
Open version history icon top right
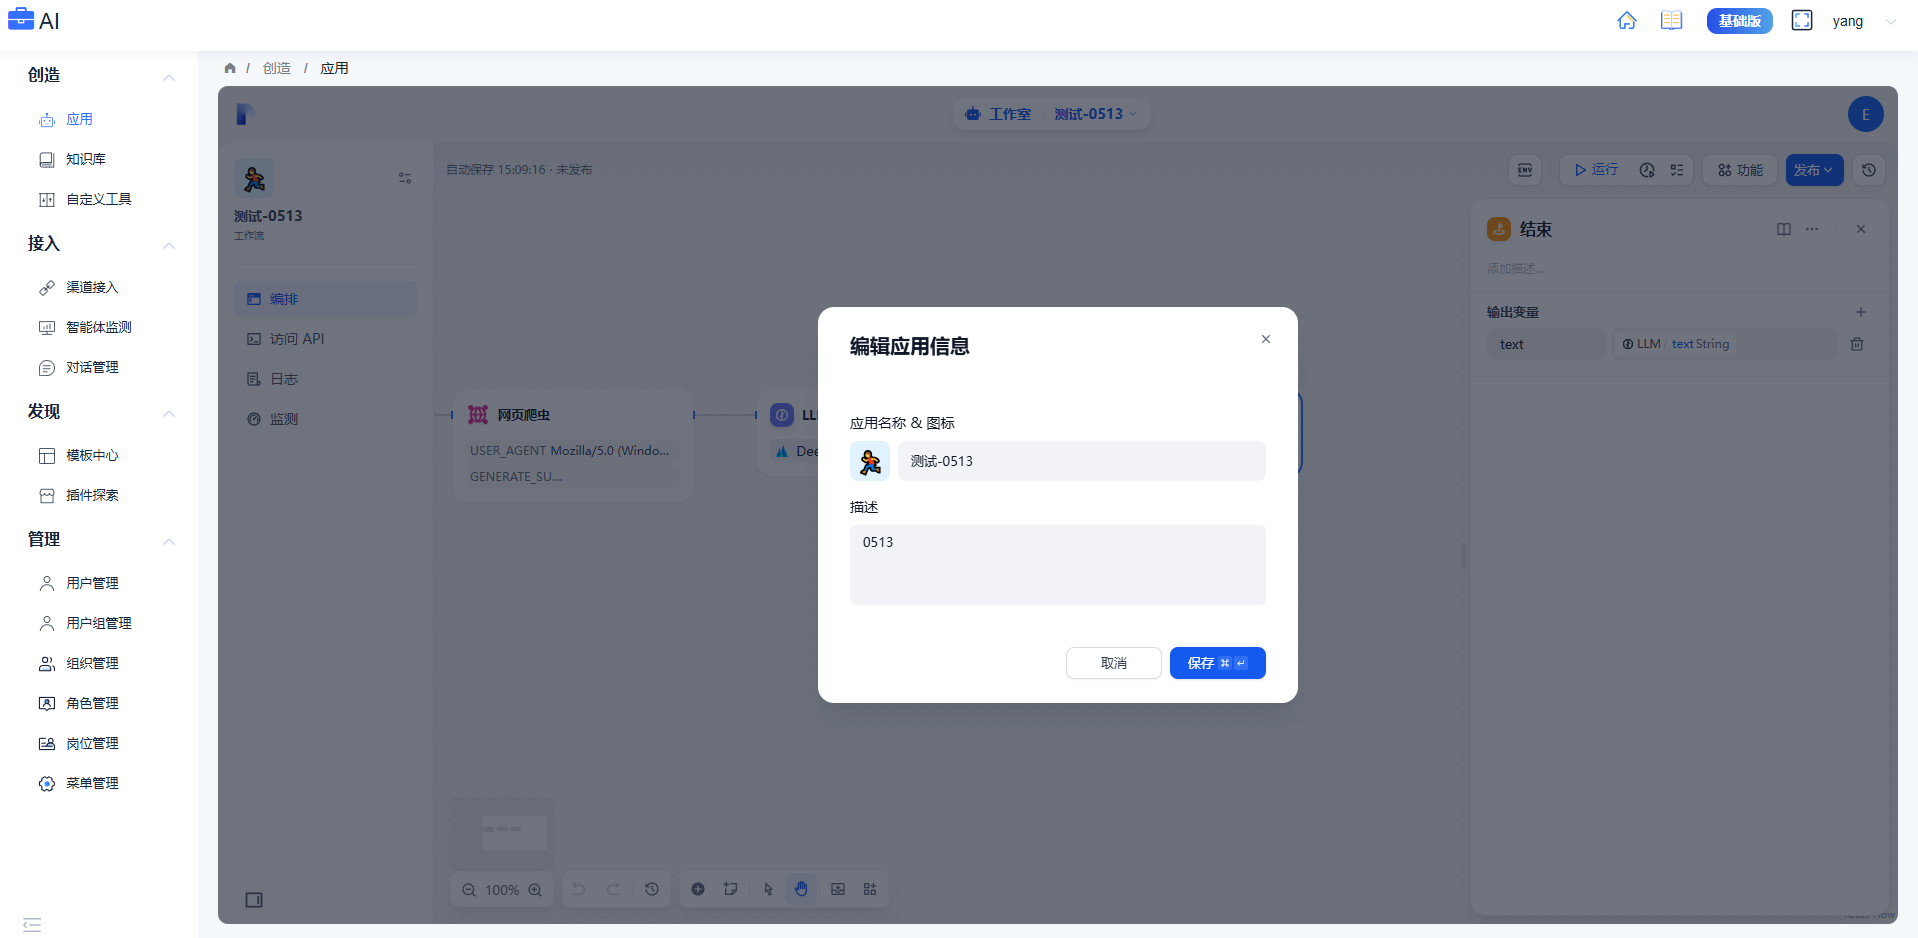1869,170
